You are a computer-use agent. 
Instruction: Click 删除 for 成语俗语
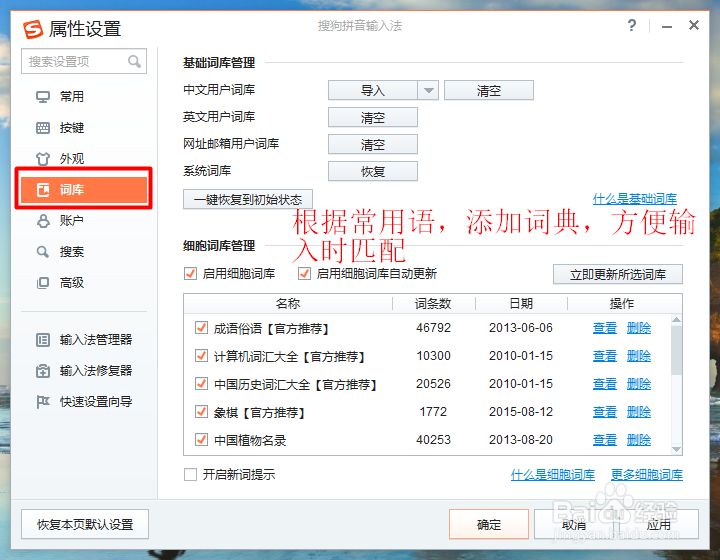point(639,328)
